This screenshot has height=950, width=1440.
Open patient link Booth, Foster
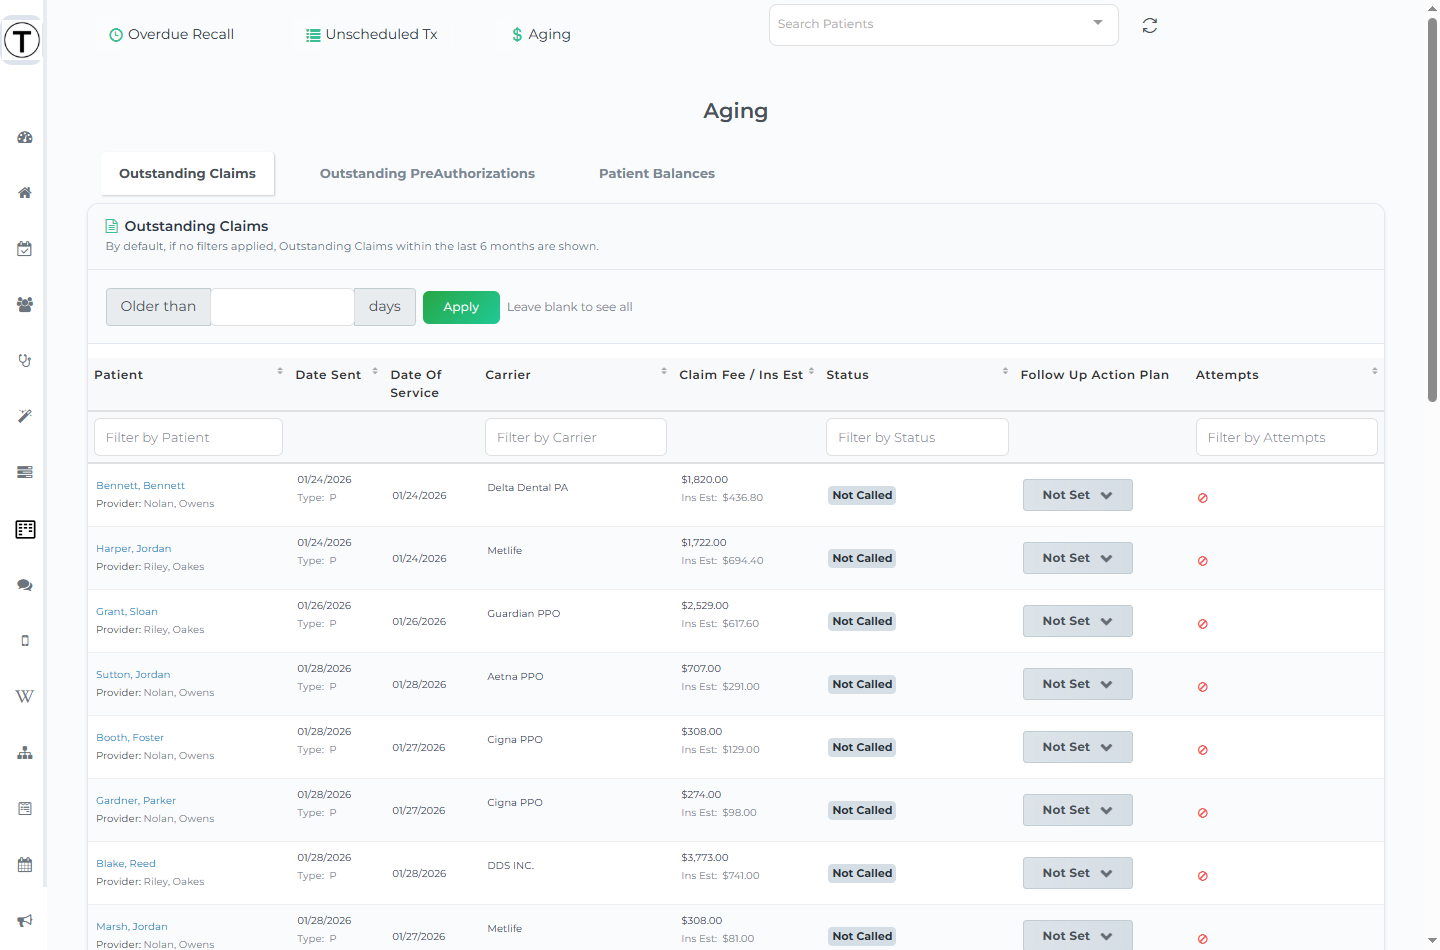[x=130, y=738]
